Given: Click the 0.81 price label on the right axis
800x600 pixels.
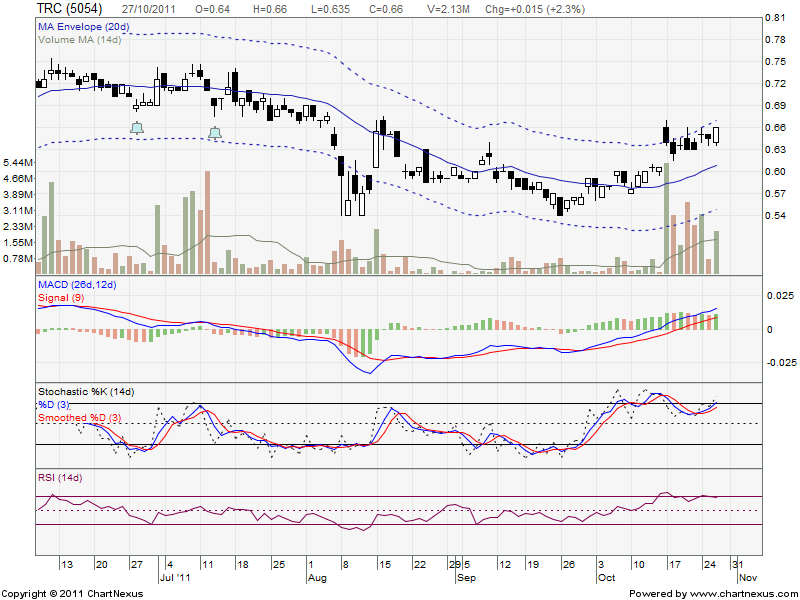Looking at the screenshot, I should 775,19.
